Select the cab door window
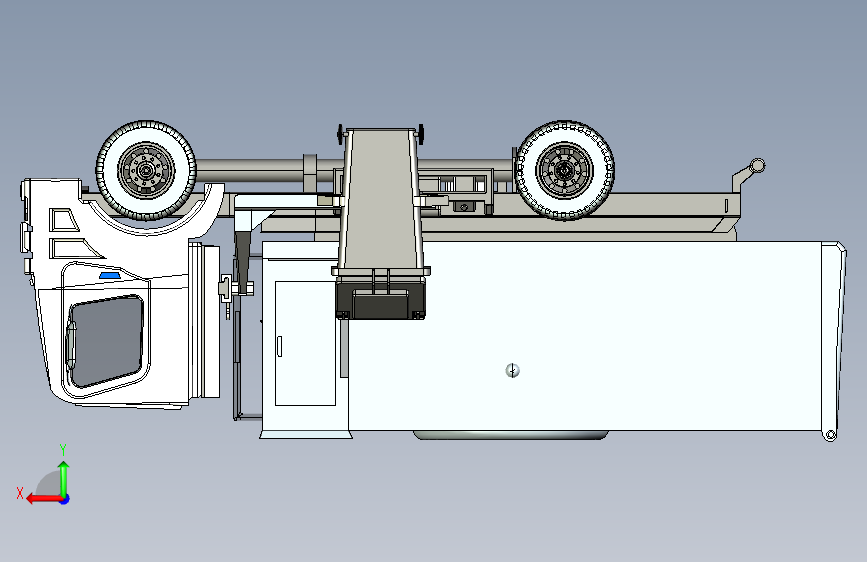 click(106, 341)
